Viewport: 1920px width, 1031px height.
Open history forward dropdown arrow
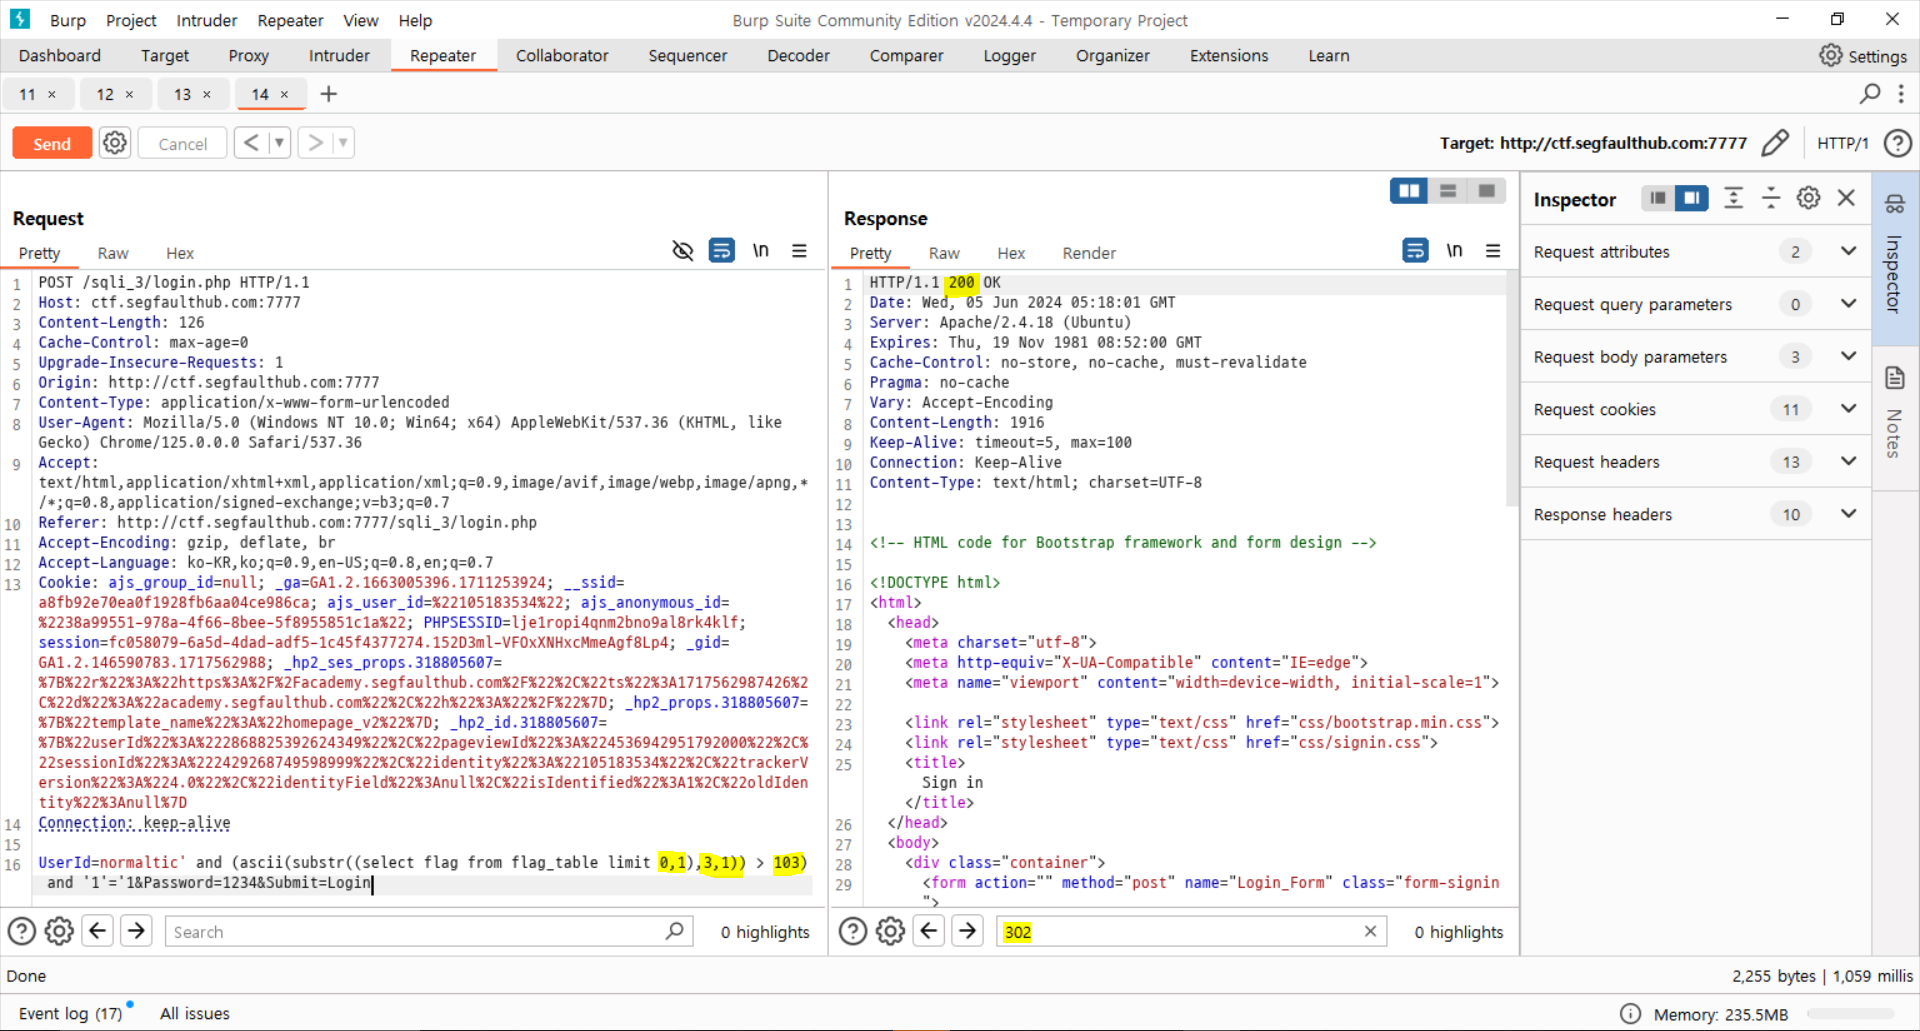[343, 143]
